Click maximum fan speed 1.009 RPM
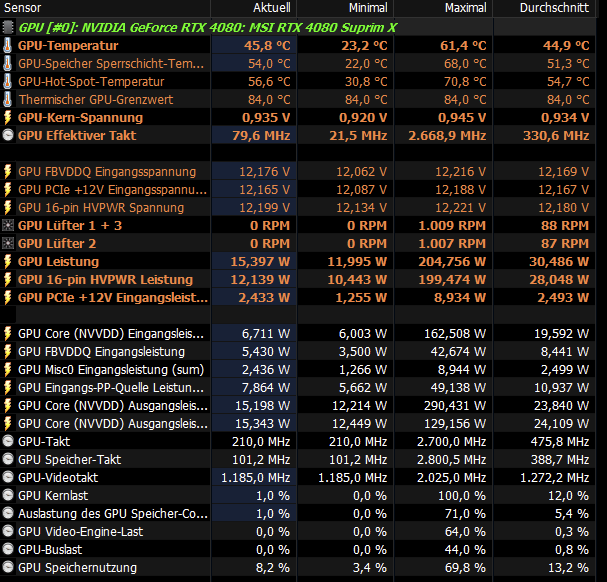607x582 pixels. tap(452, 225)
